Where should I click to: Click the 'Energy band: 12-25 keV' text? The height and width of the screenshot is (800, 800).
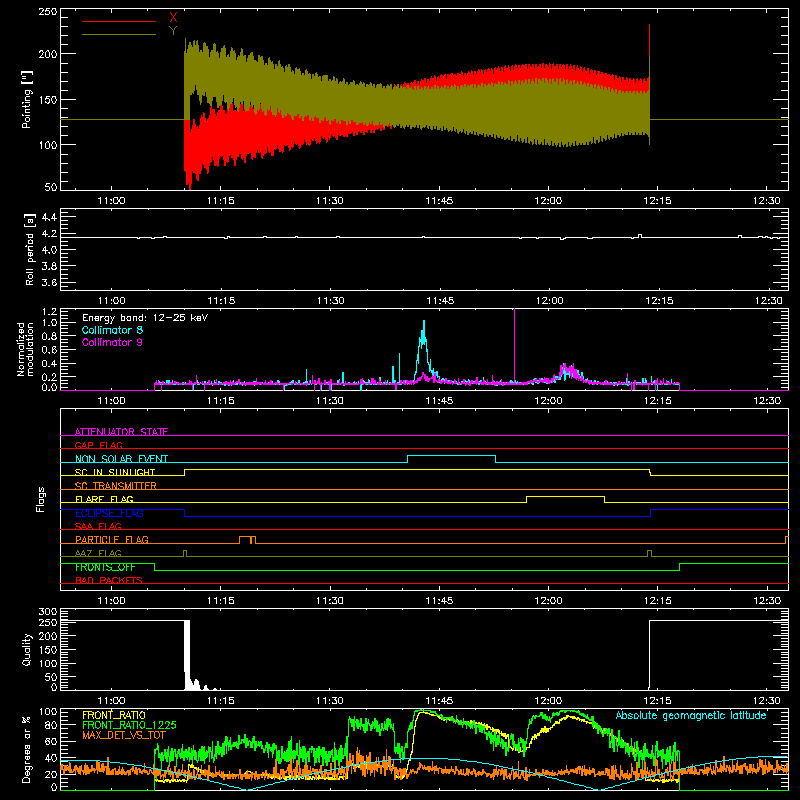click(145, 318)
